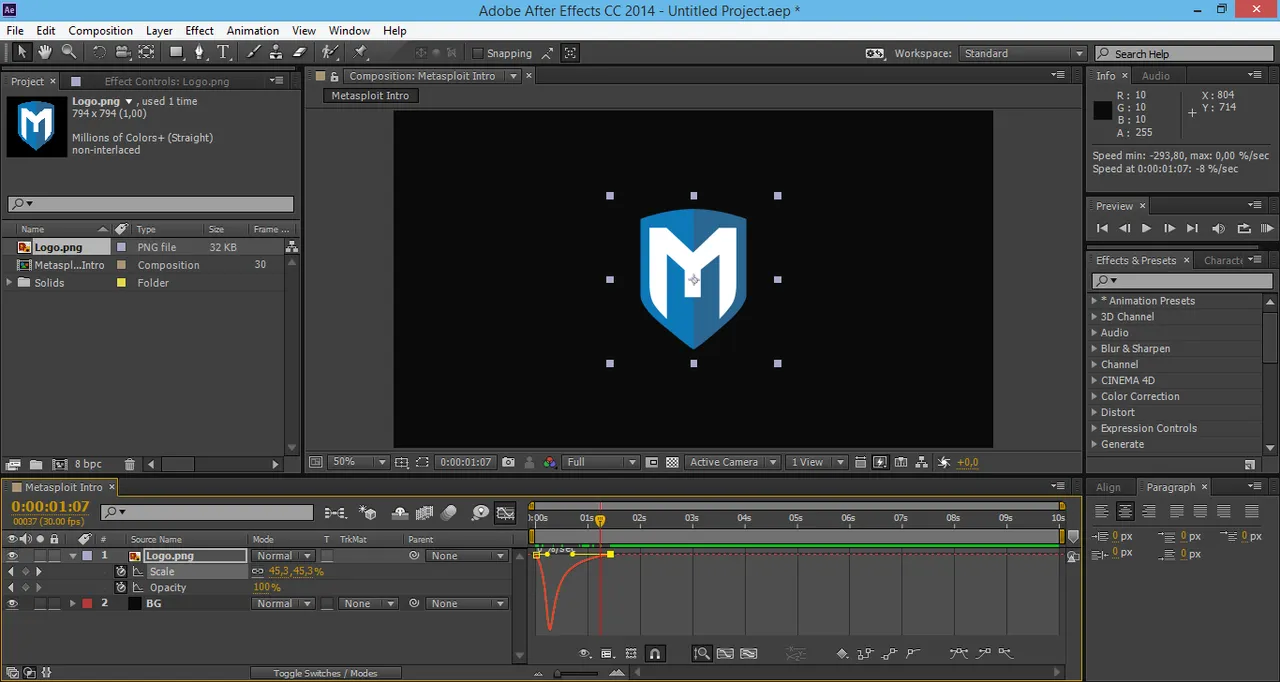Switch to the Audio tab

coord(1156,76)
